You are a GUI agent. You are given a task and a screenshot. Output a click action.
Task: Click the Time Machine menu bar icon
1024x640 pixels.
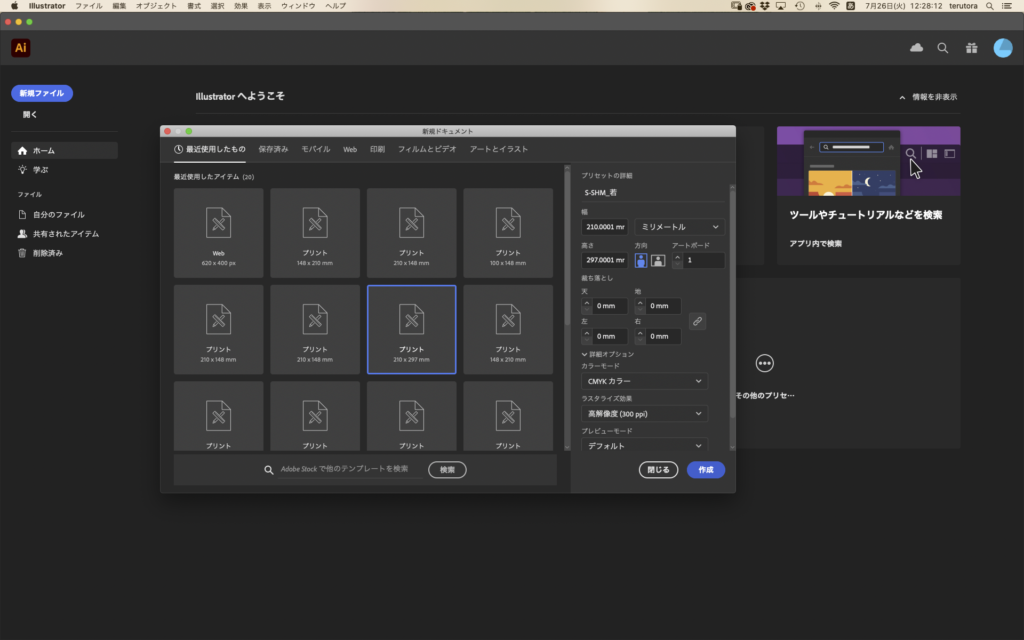800,6
